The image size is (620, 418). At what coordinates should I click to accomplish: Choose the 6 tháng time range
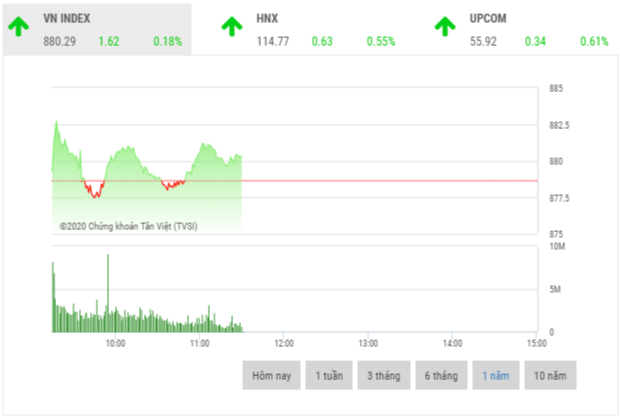[440, 375]
